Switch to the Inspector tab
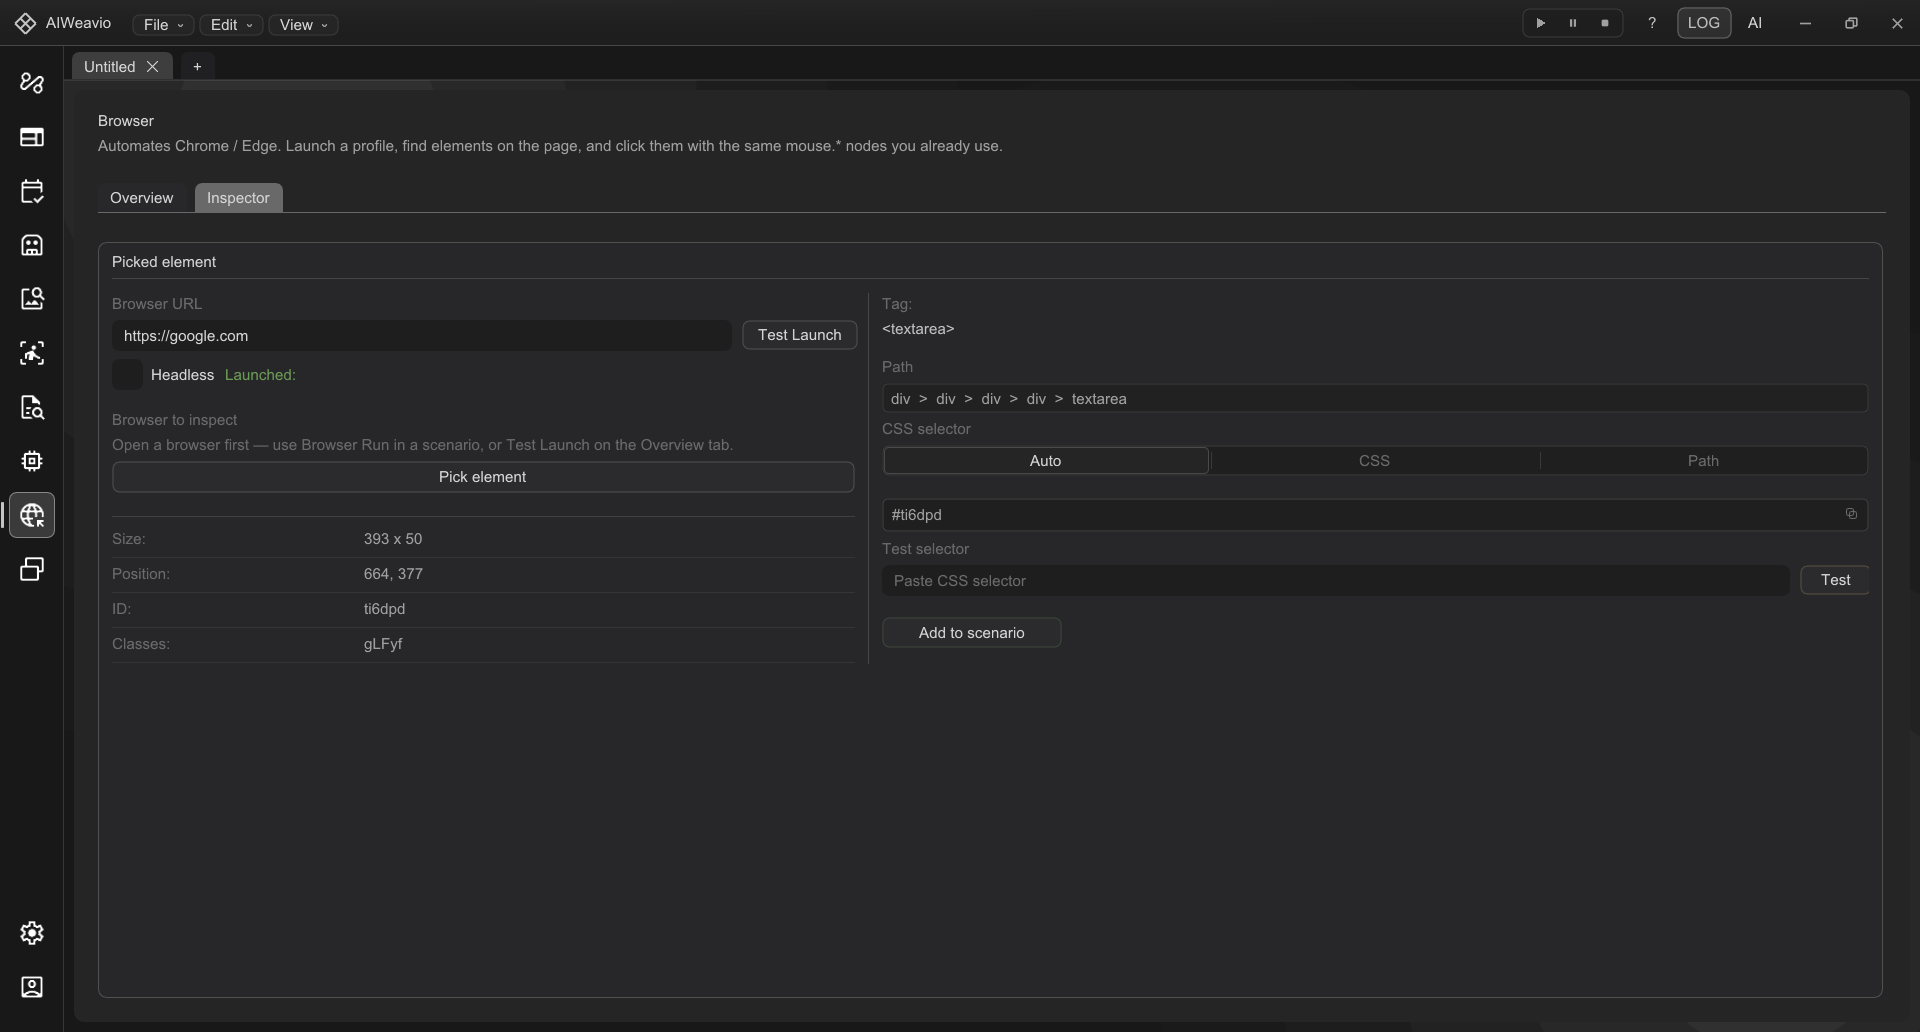The image size is (1920, 1032). [238, 198]
